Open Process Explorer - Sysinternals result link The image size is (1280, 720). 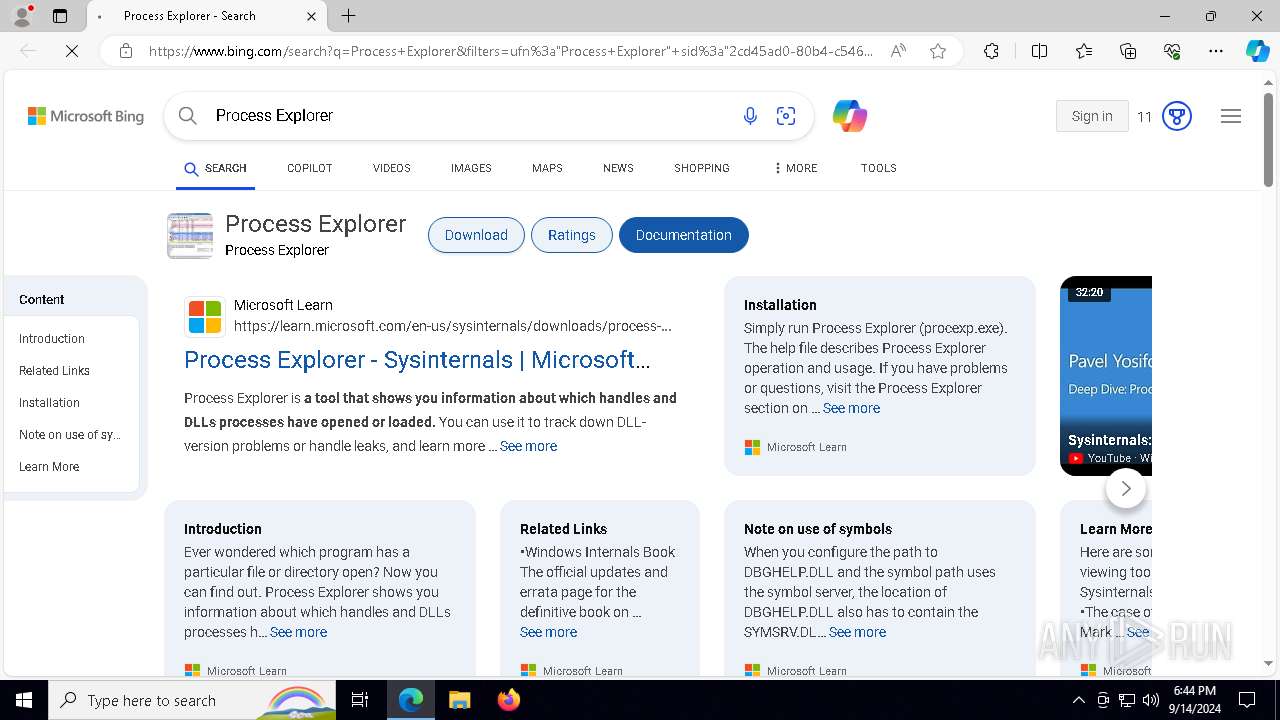click(x=417, y=360)
